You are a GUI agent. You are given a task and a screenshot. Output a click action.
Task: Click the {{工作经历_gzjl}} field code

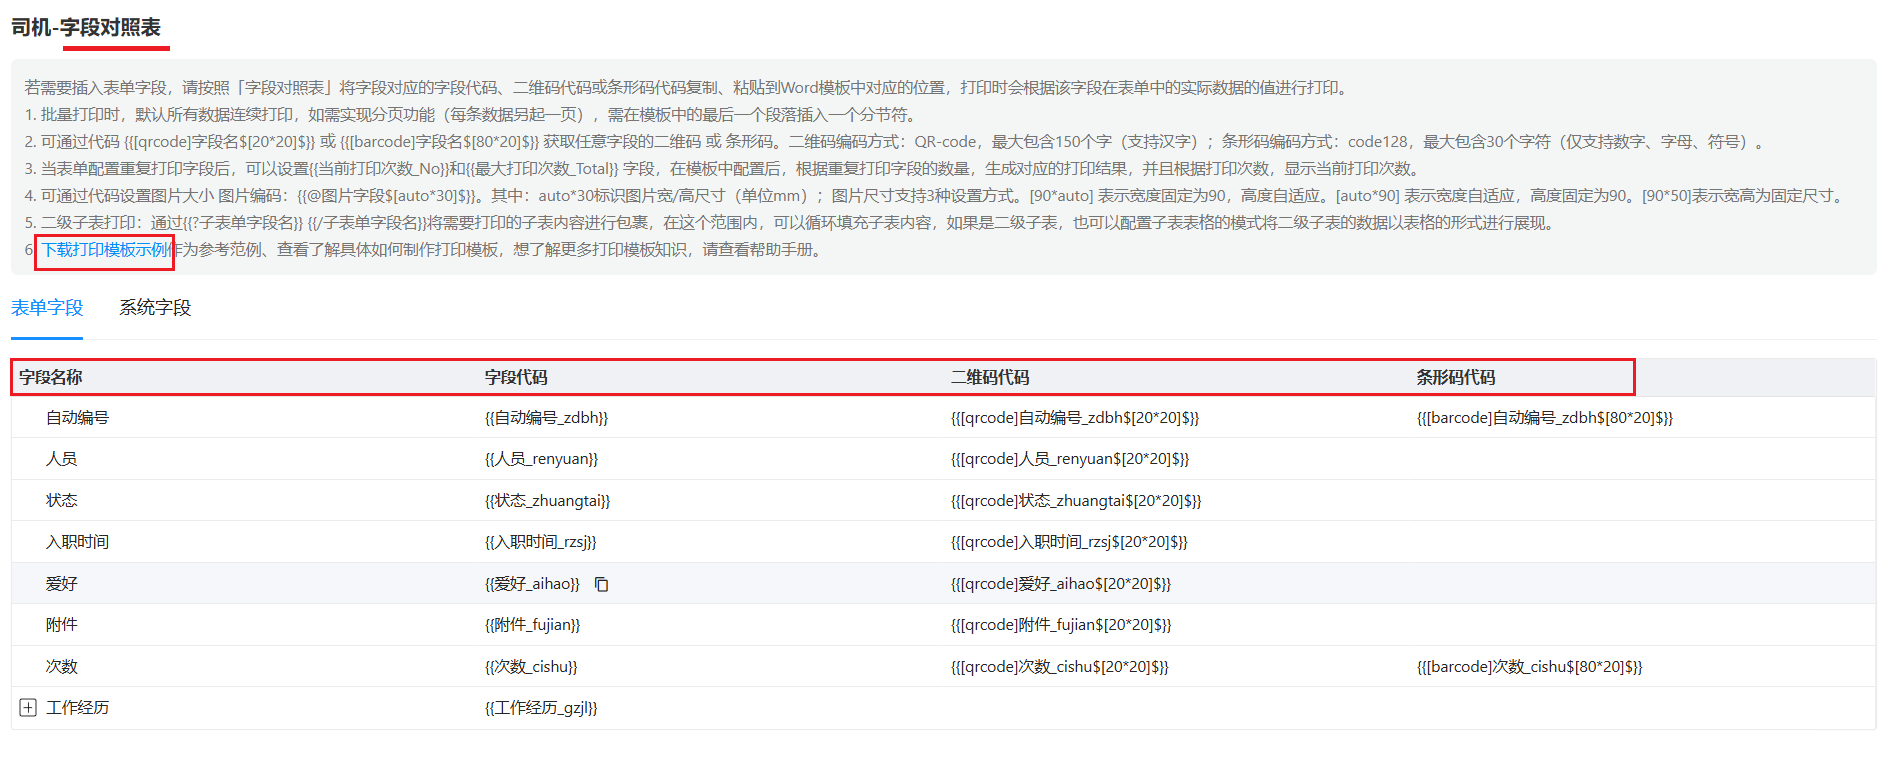click(x=541, y=708)
